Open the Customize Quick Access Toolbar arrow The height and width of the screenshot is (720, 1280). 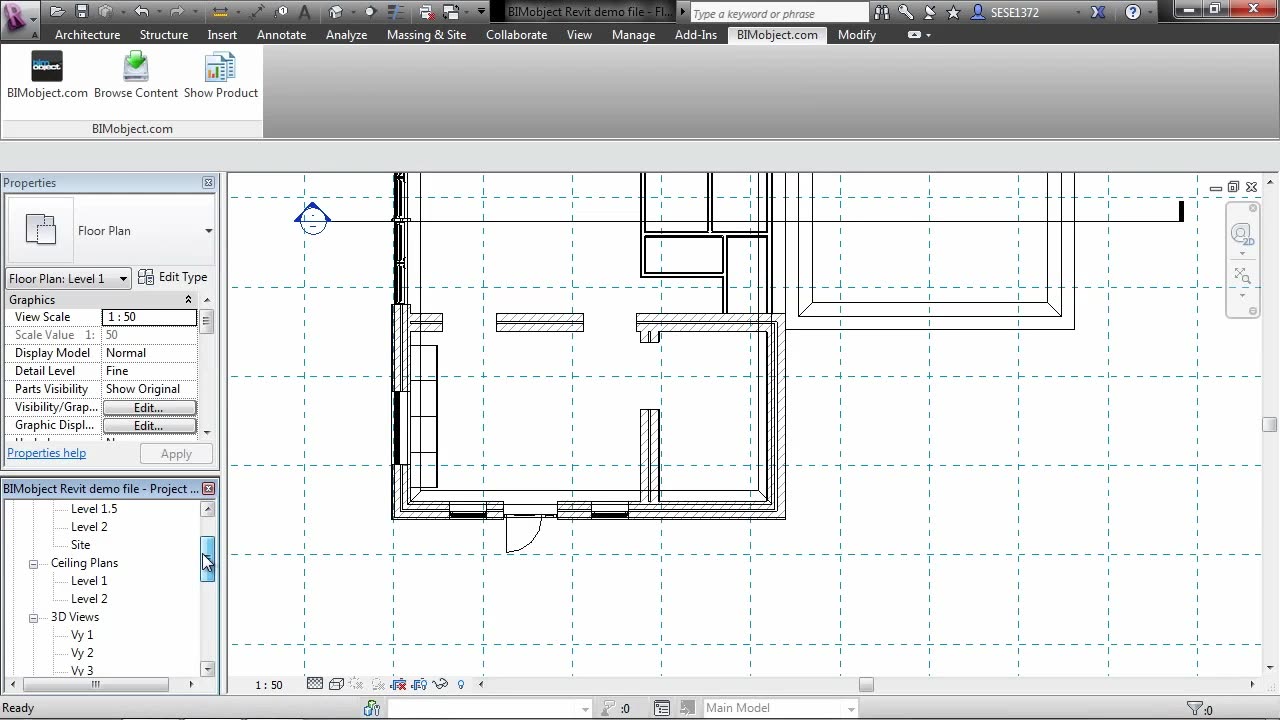[481, 12]
